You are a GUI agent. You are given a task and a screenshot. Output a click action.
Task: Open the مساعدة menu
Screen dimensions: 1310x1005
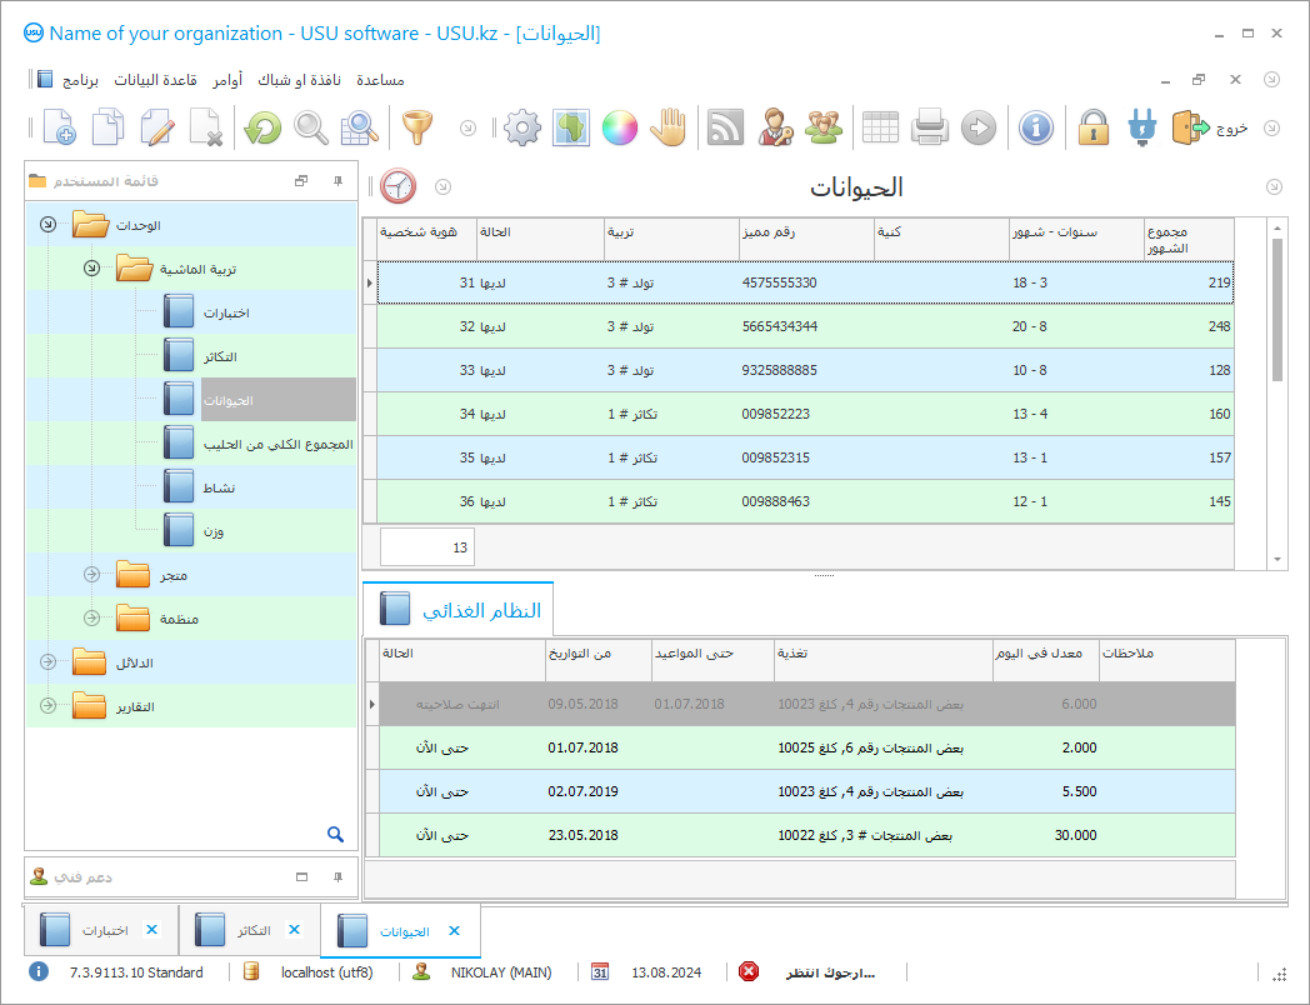click(381, 80)
